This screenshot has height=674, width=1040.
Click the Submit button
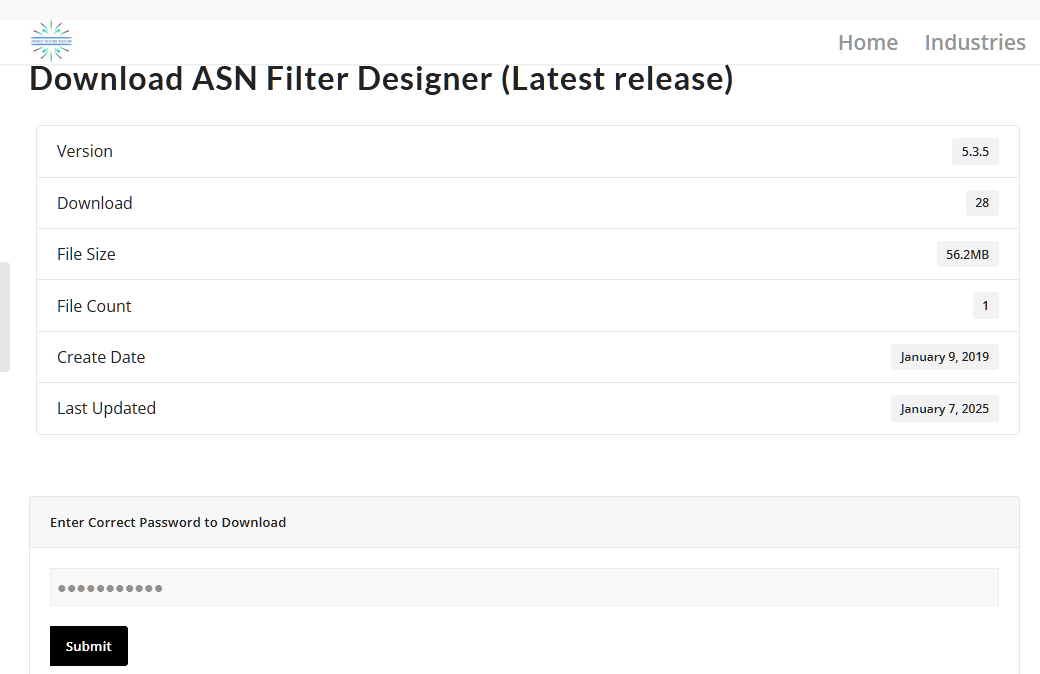coord(89,646)
